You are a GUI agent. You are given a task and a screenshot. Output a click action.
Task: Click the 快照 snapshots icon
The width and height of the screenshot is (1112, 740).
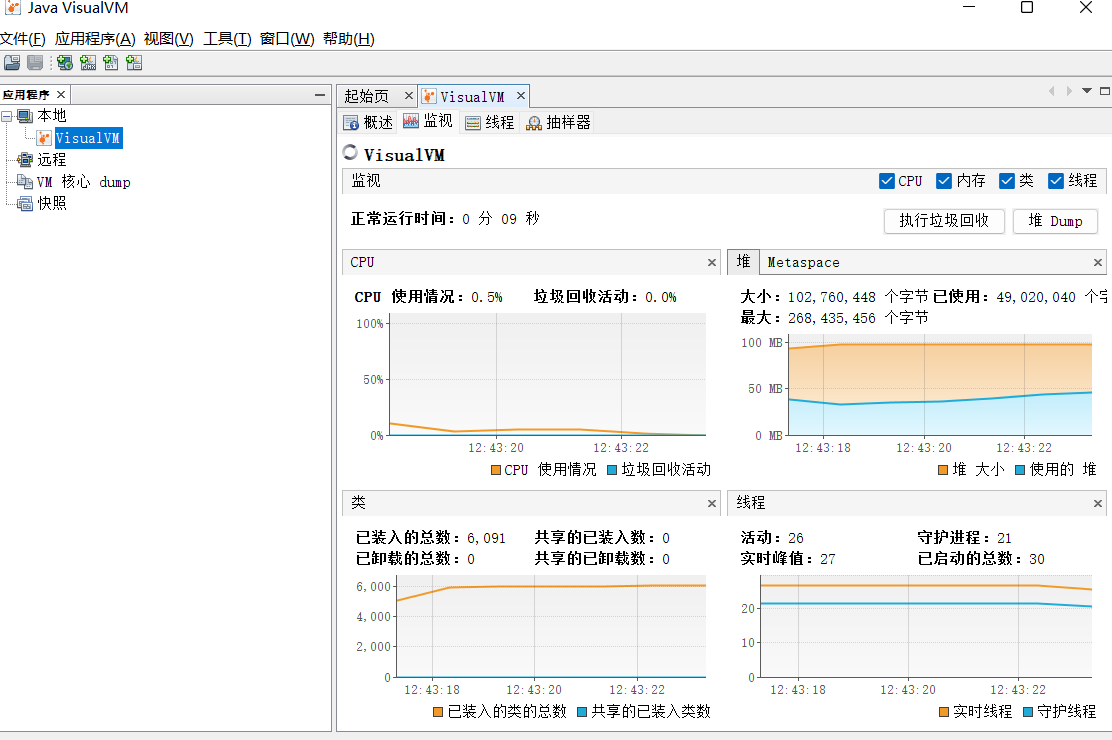[x=26, y=204]
